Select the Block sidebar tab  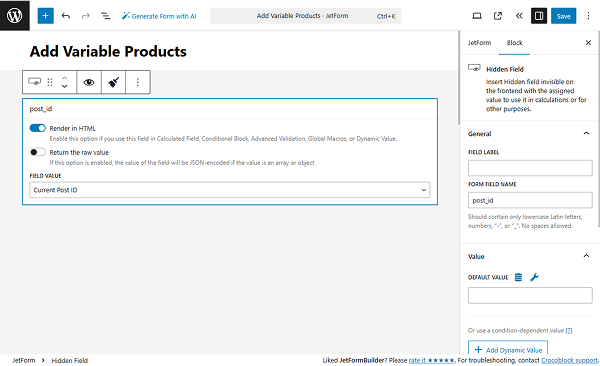tap(514, 42)
